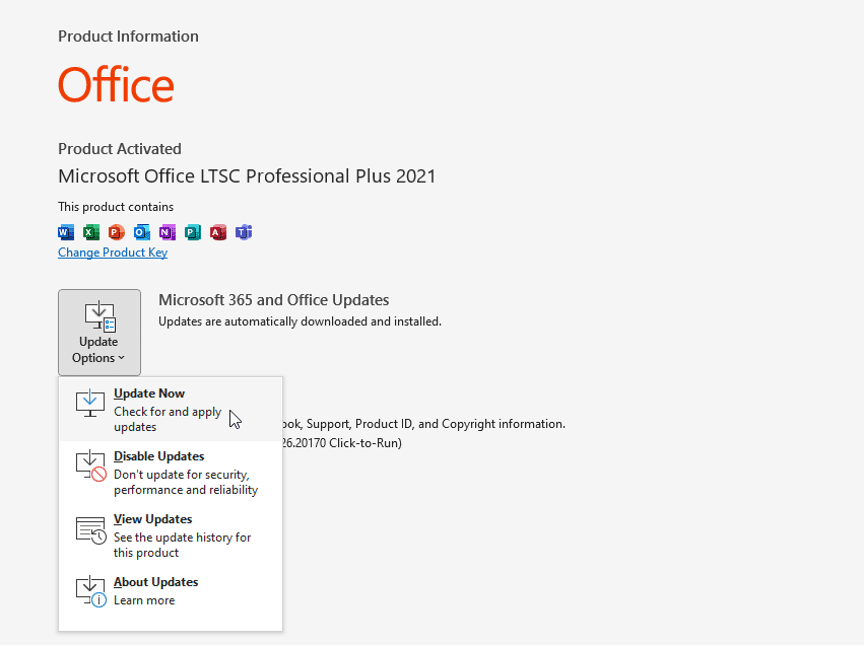This screenshot has width=864, height=646.
Task: Click the Click-to-Run version text
Action: point(342,443)
